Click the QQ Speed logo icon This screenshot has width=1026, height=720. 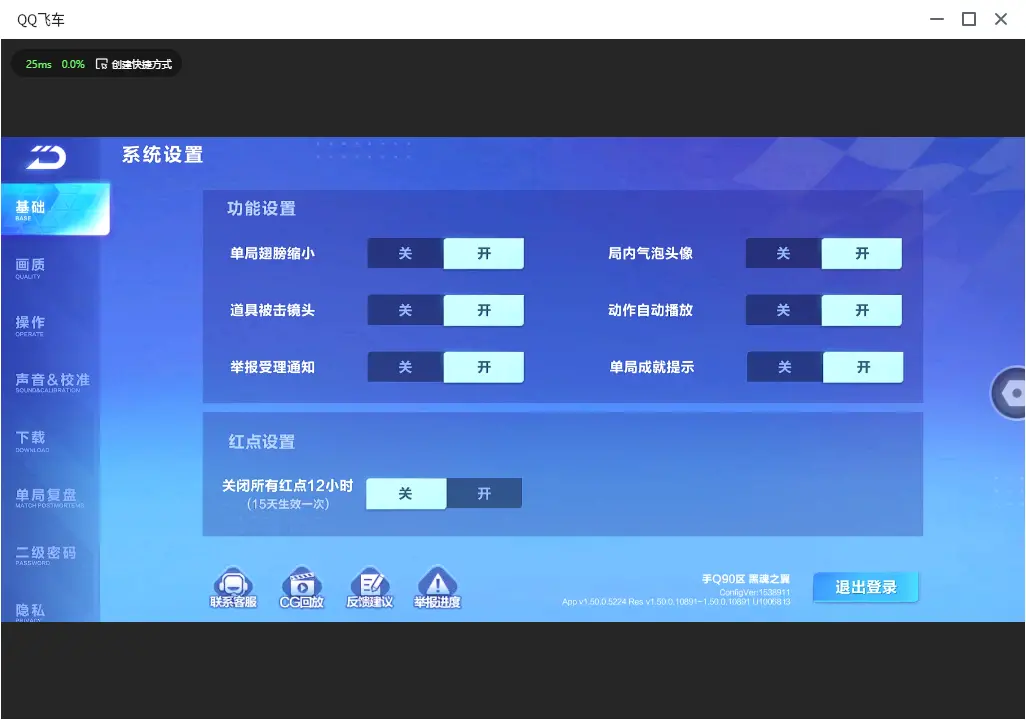click(x=46, y=157)
